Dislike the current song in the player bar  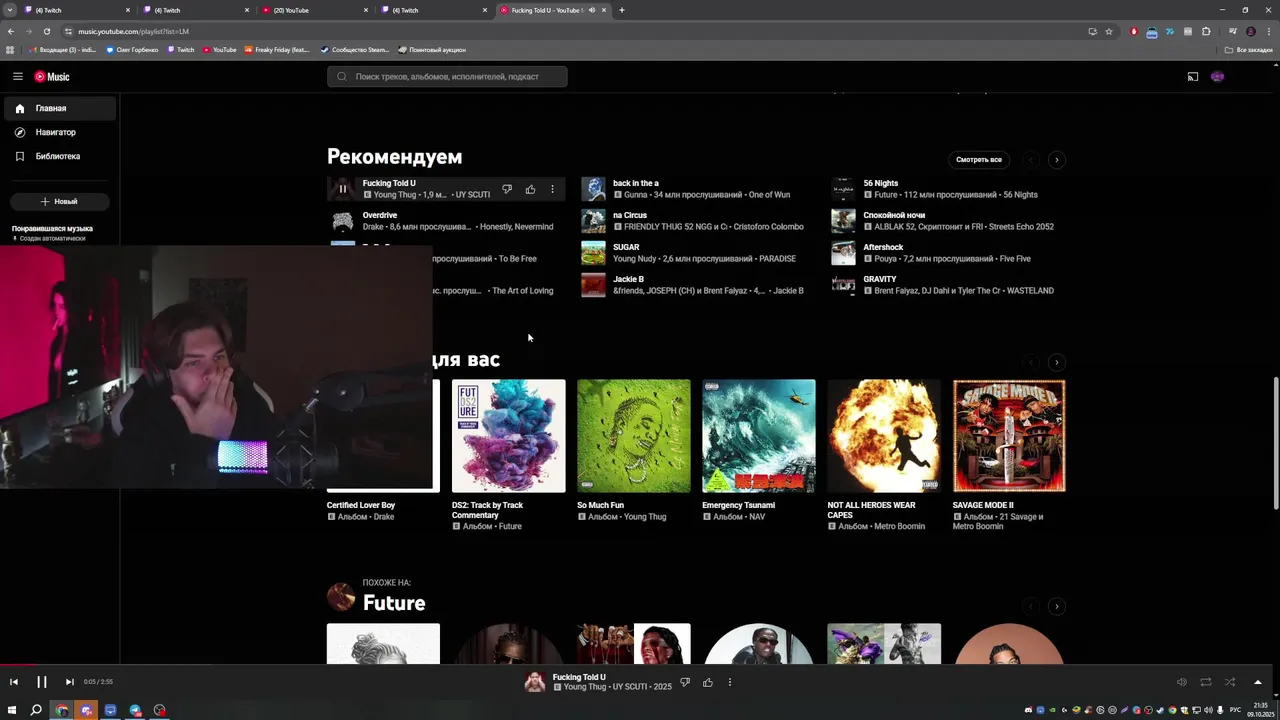685,682
